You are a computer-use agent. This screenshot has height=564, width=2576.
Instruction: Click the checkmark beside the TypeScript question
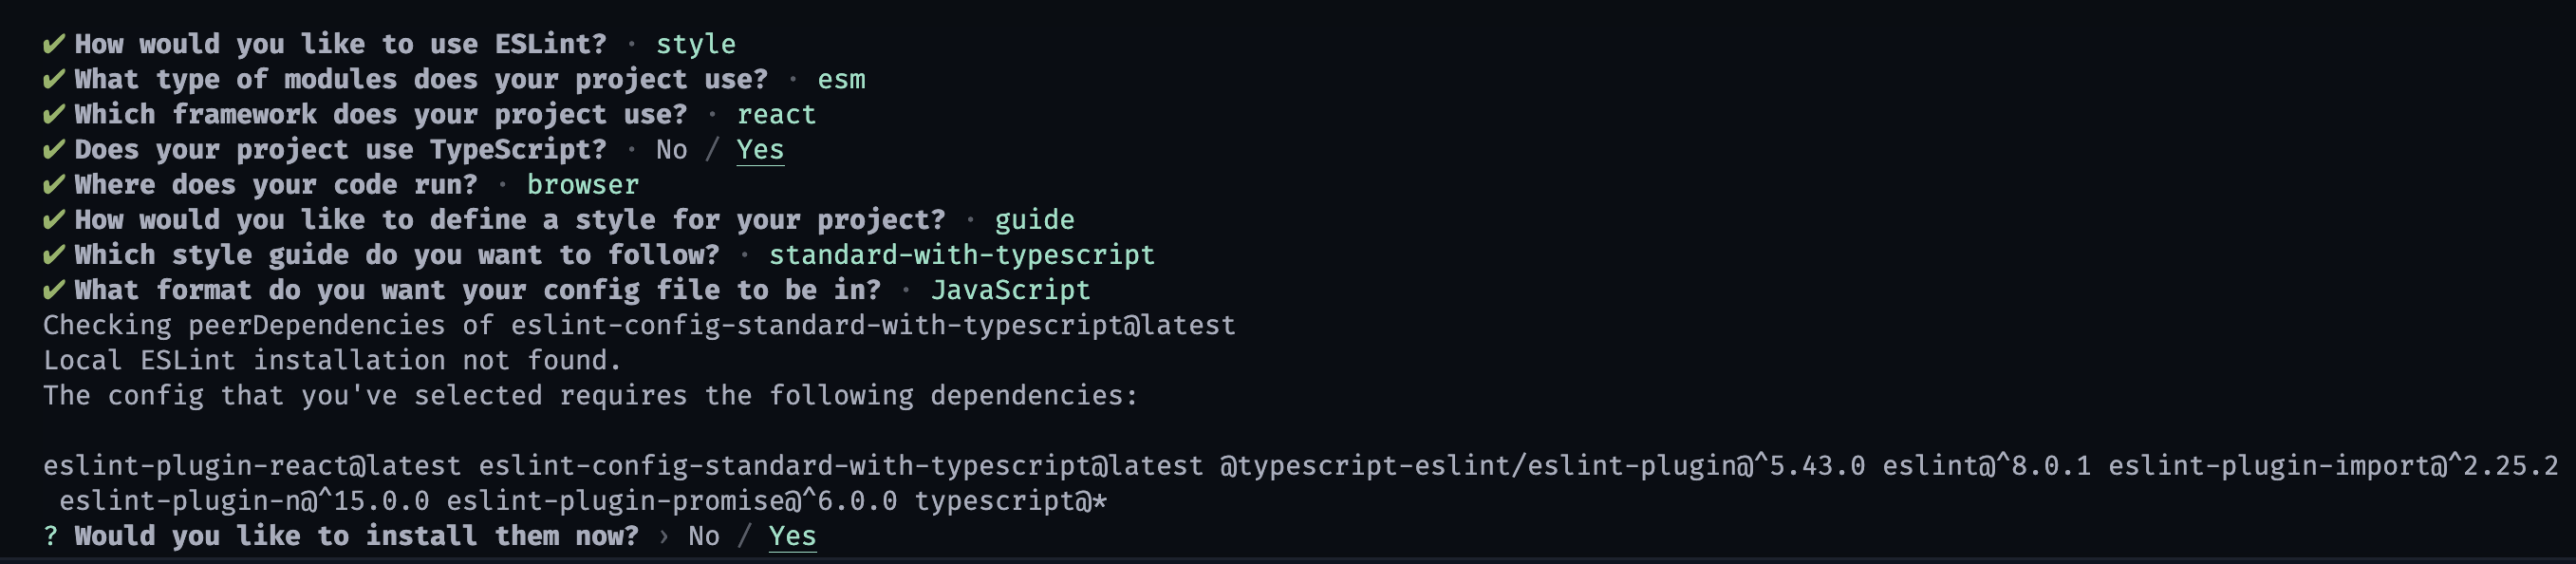coord(54,149)
